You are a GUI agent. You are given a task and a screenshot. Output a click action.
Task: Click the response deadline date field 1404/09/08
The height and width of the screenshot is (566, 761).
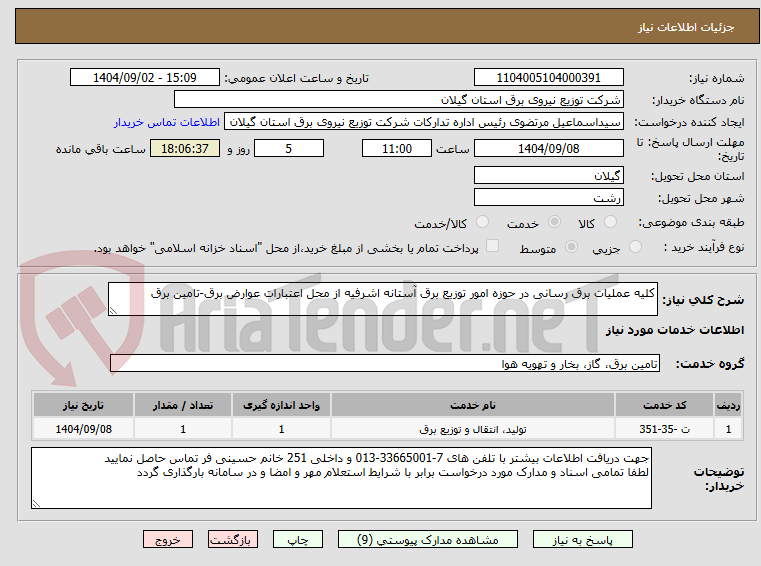pyautogui.click(x=548, y=149)
